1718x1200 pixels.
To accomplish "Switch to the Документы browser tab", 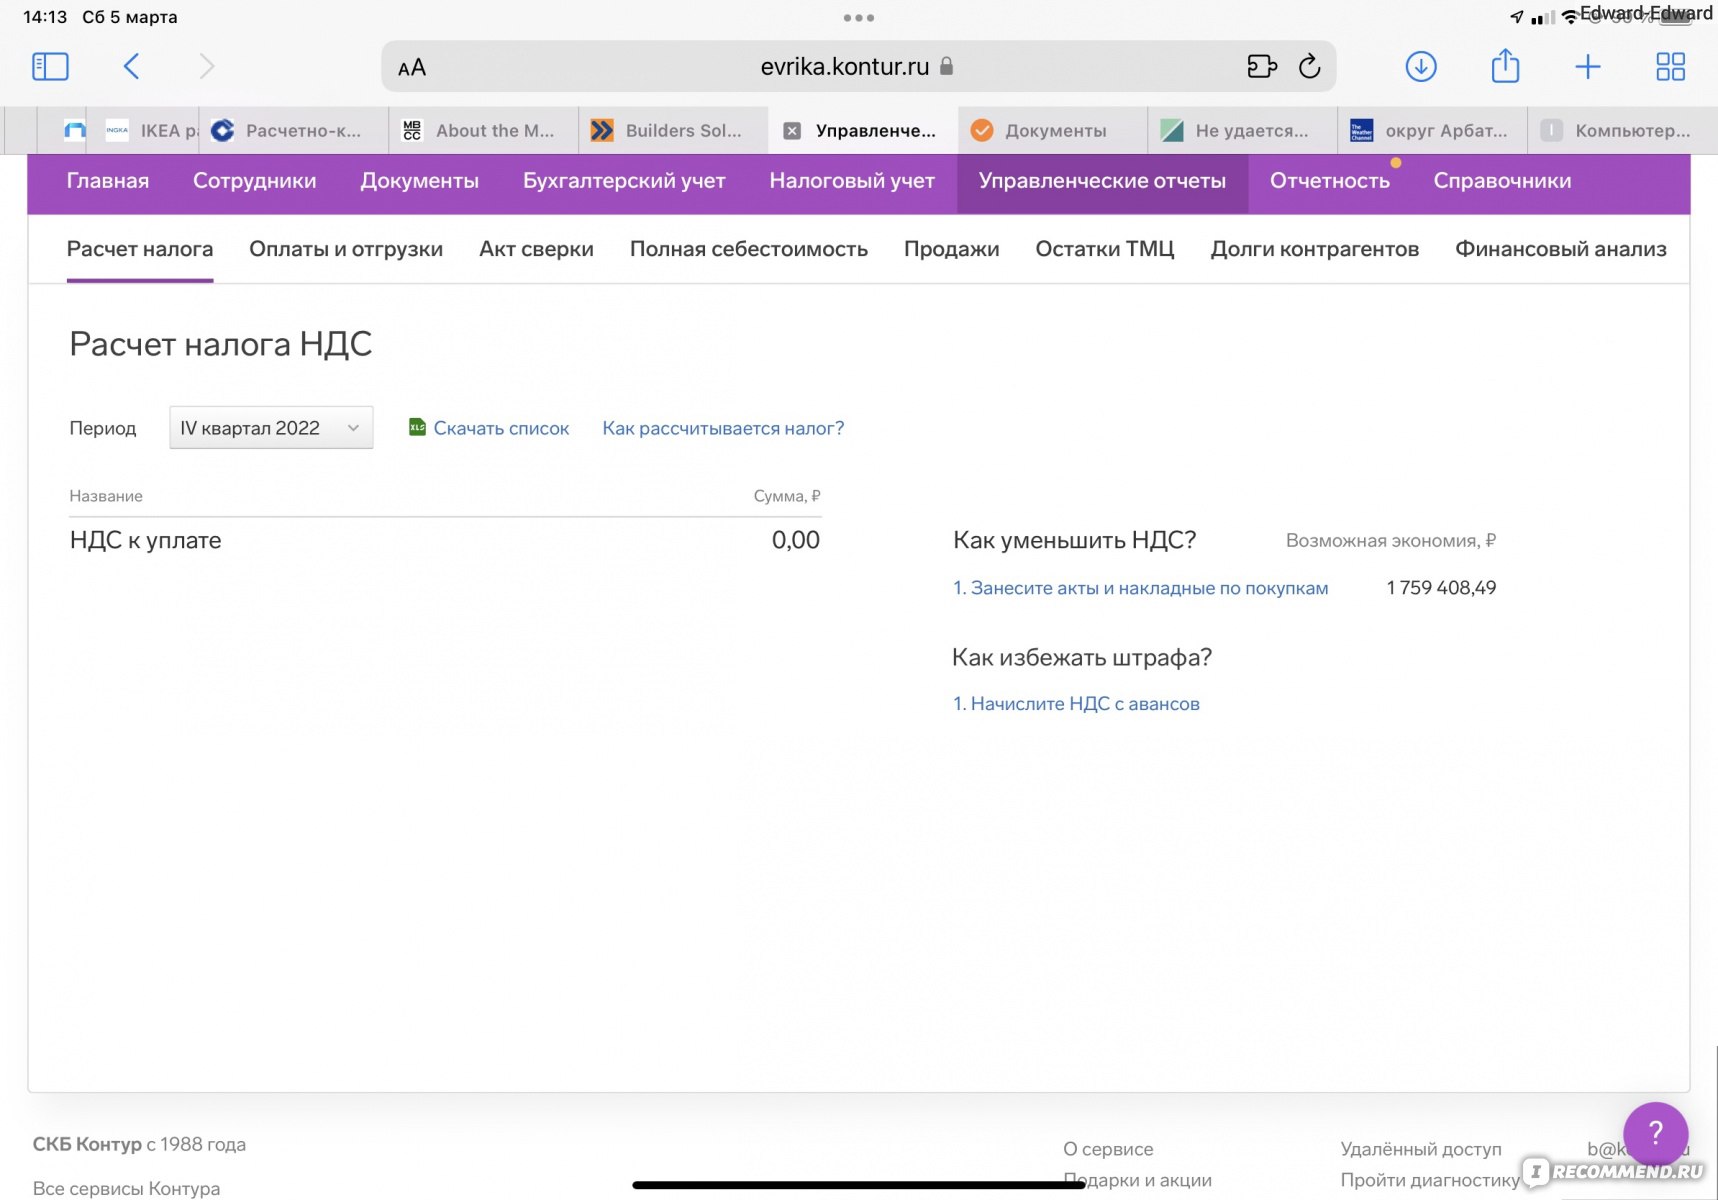I will pyautogui.click(x=1053, y=131).
